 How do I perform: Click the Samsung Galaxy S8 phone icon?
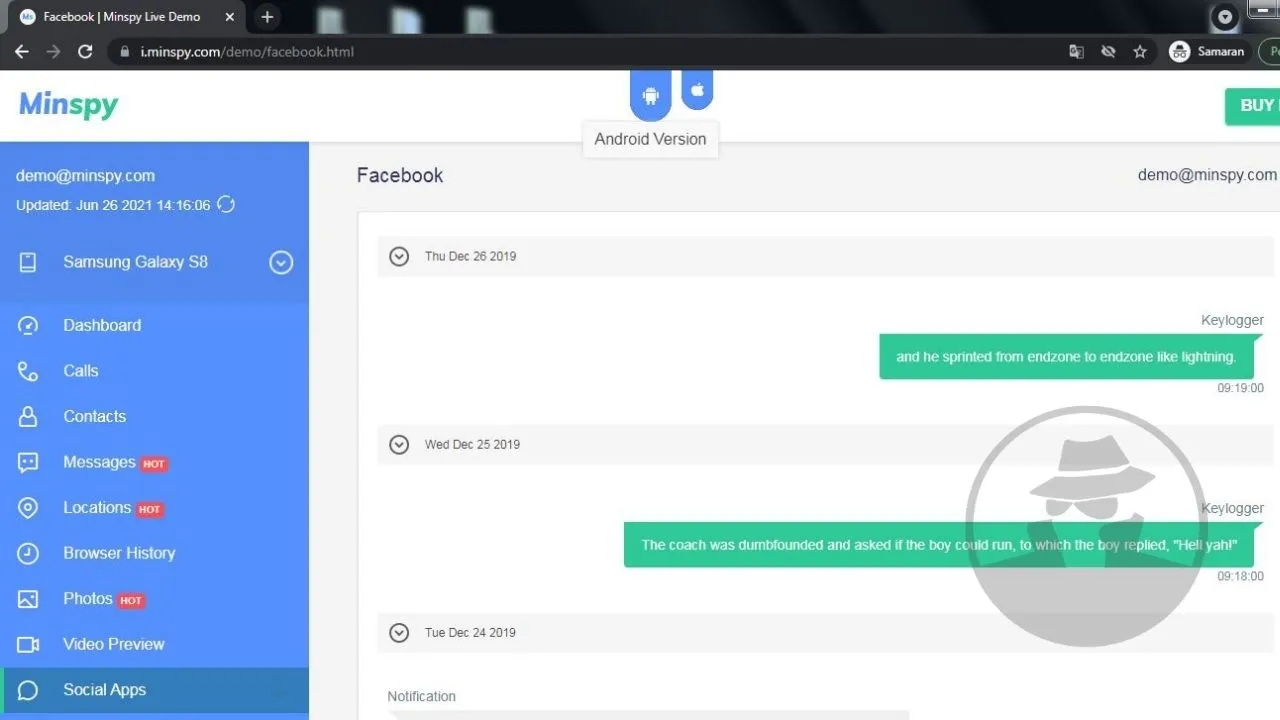[28, 262]
